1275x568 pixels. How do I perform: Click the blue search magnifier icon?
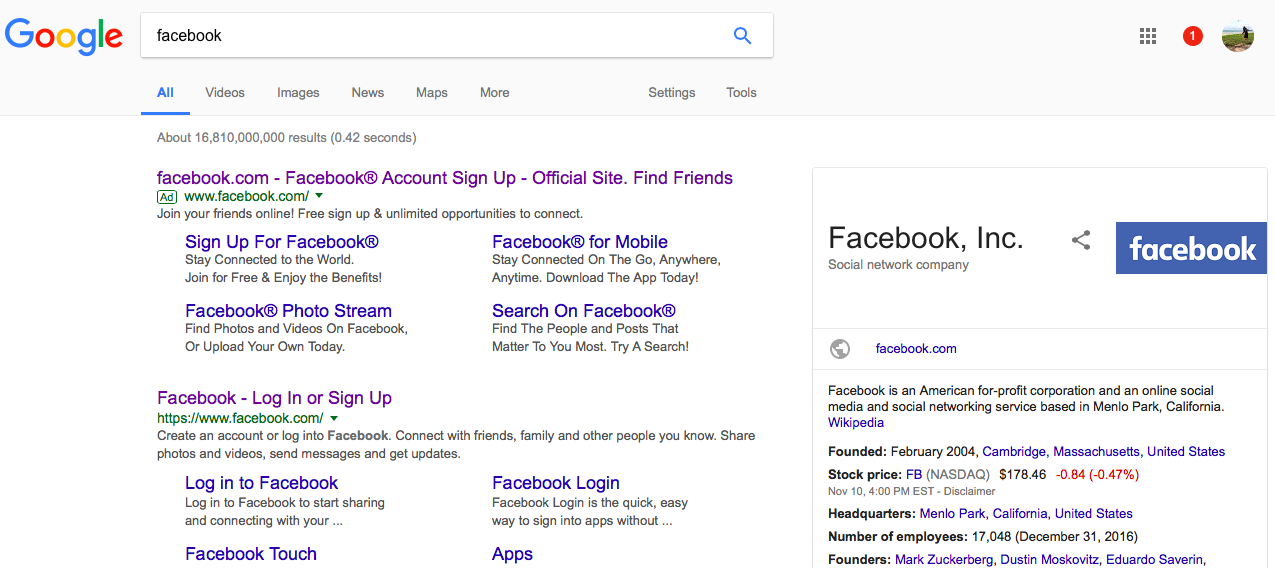(x=742, y=36)
